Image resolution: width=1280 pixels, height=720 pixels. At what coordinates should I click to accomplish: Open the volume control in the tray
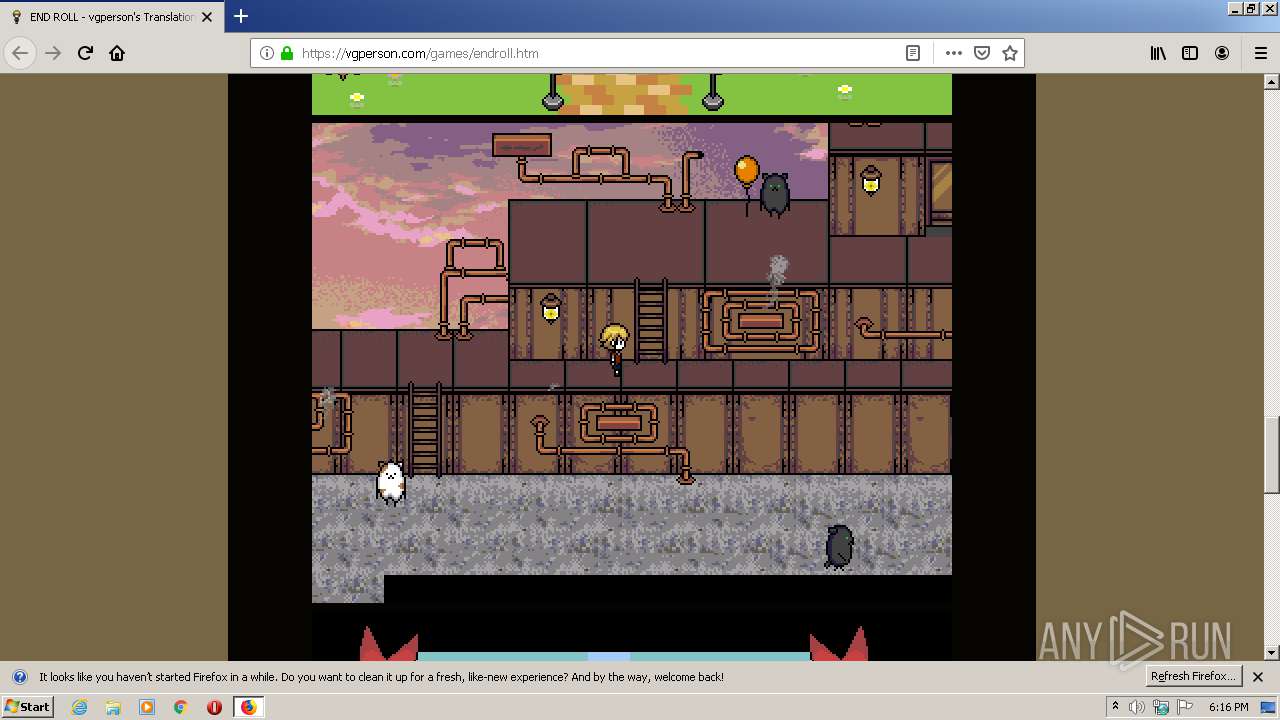click(1138, 707)
